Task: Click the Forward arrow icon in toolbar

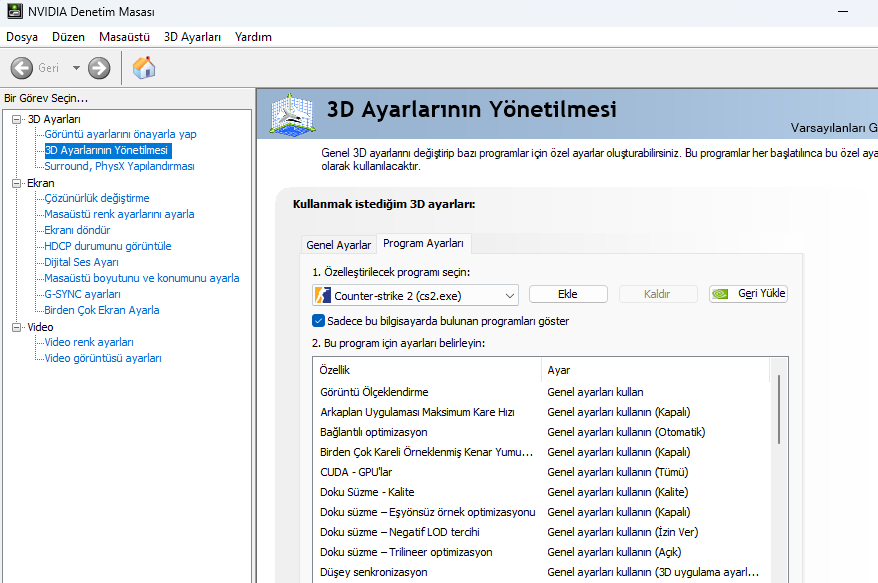Action: click(x=98, y=68)
